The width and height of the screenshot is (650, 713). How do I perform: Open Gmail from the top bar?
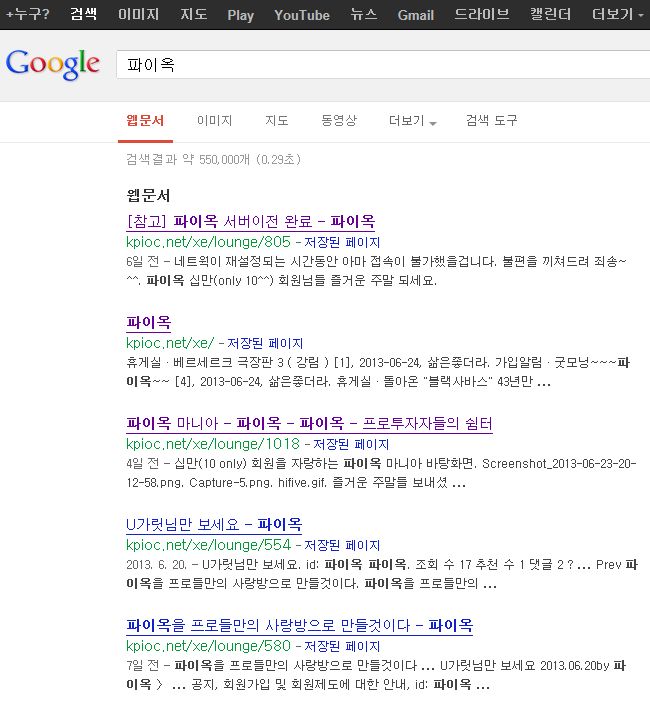416,15
